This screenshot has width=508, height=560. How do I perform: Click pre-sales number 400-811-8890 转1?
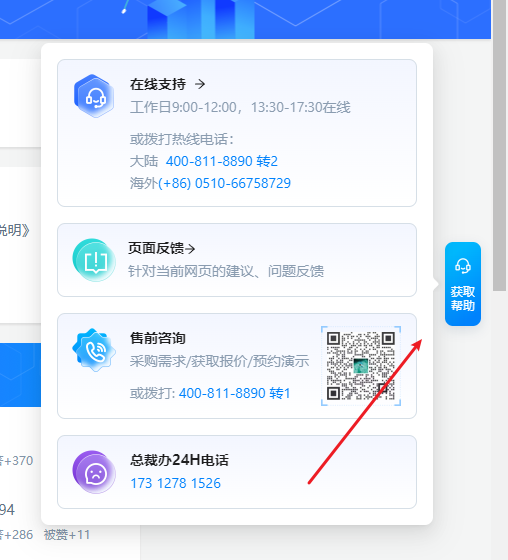pos(234,393)
